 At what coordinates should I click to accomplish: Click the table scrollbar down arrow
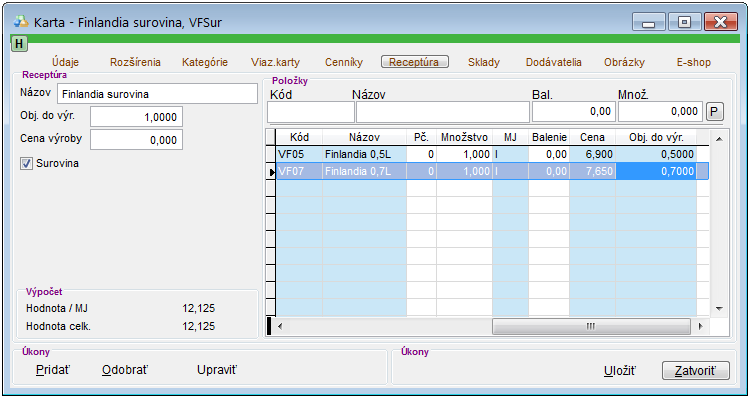719,309
